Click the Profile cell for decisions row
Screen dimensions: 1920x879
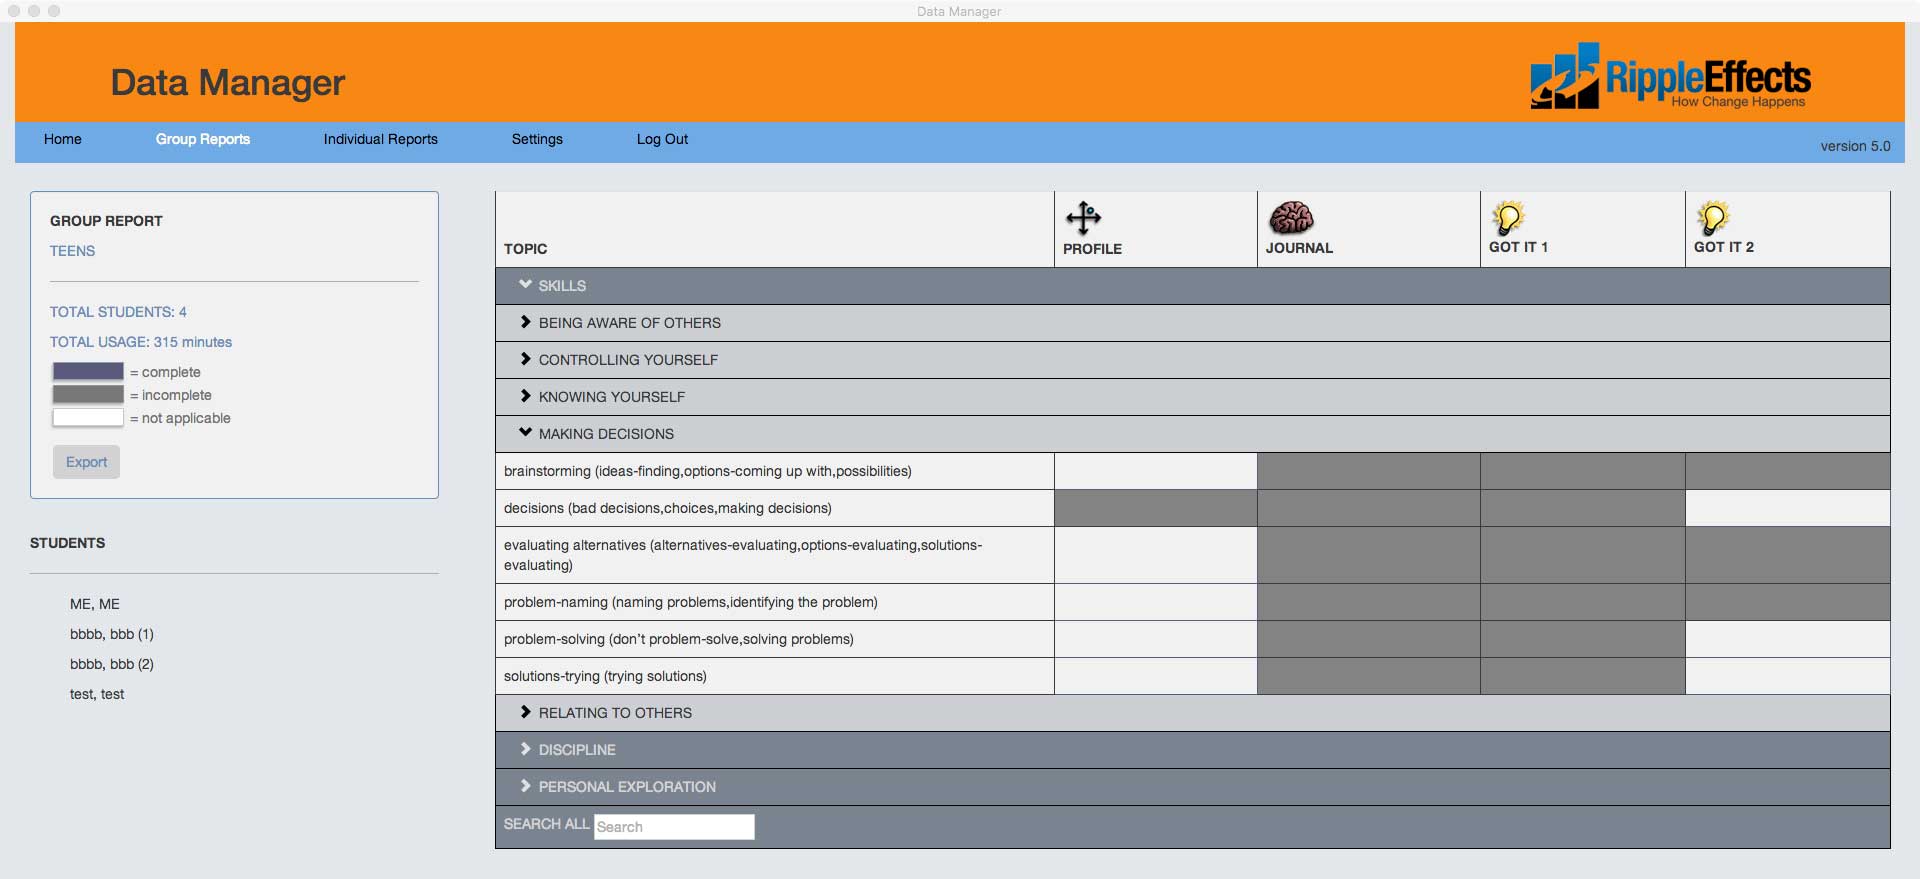click(1156, 508)
